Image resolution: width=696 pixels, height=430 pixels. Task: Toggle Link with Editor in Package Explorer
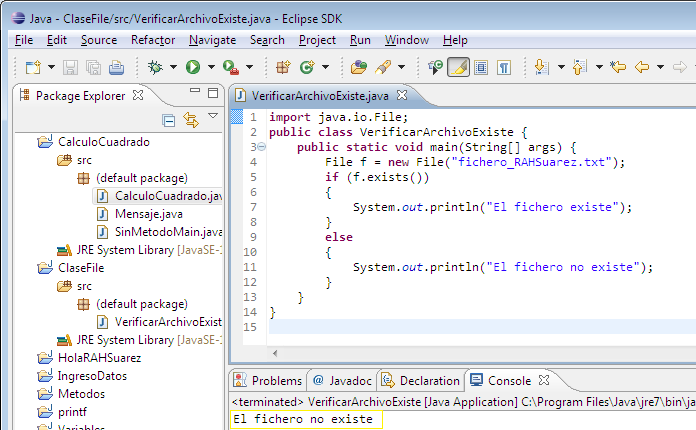click(x=191, y=120)
